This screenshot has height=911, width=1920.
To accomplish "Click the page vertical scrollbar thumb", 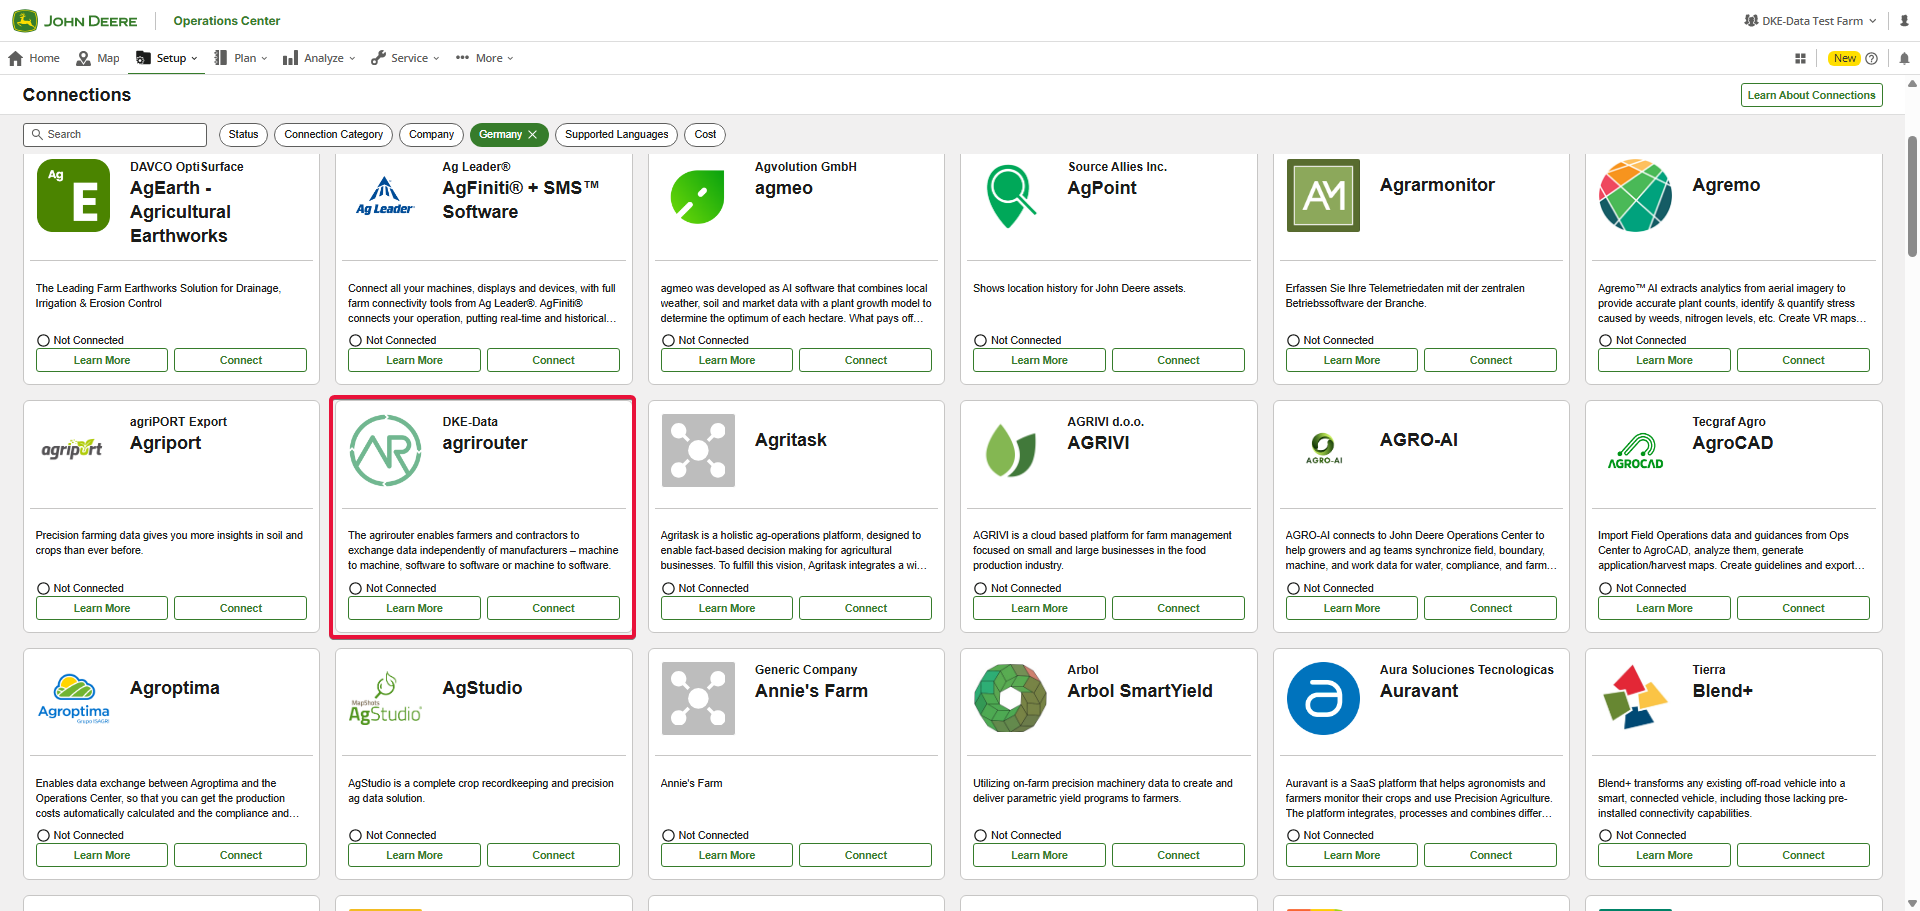I will tap(1912, 195).
